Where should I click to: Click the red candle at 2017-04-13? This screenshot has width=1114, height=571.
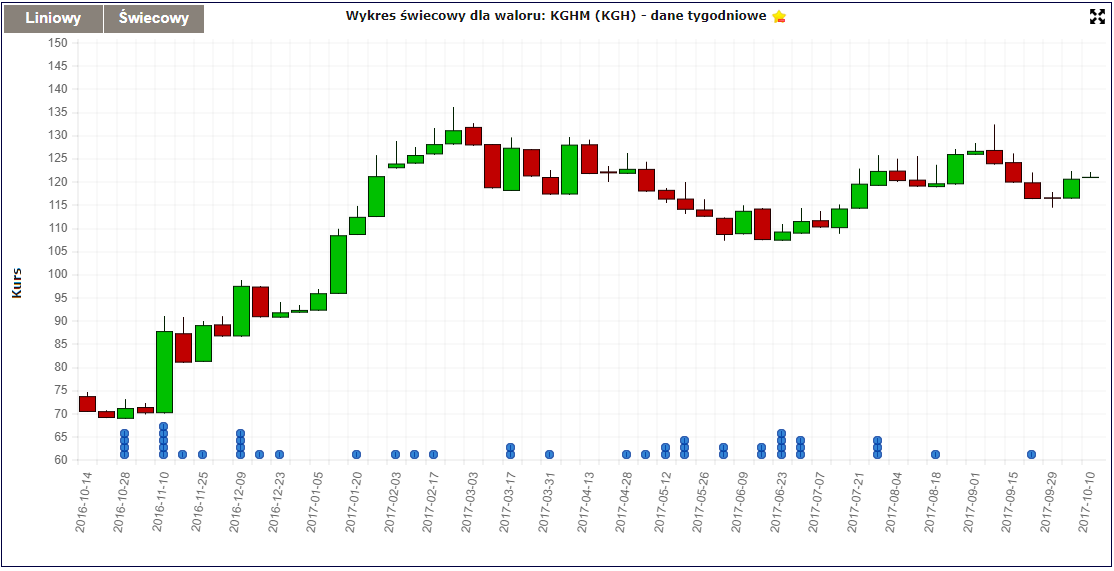pyautogui.click(x=589, y=159)
